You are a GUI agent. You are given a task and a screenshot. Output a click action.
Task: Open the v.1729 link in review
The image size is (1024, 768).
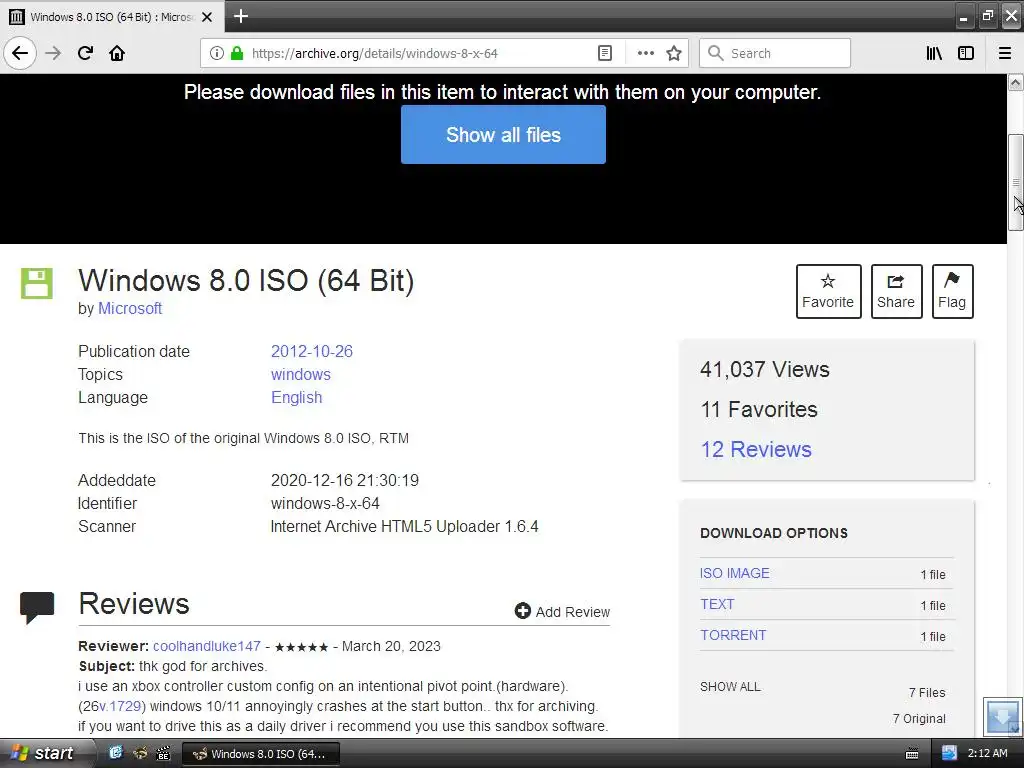pos(120,707)
